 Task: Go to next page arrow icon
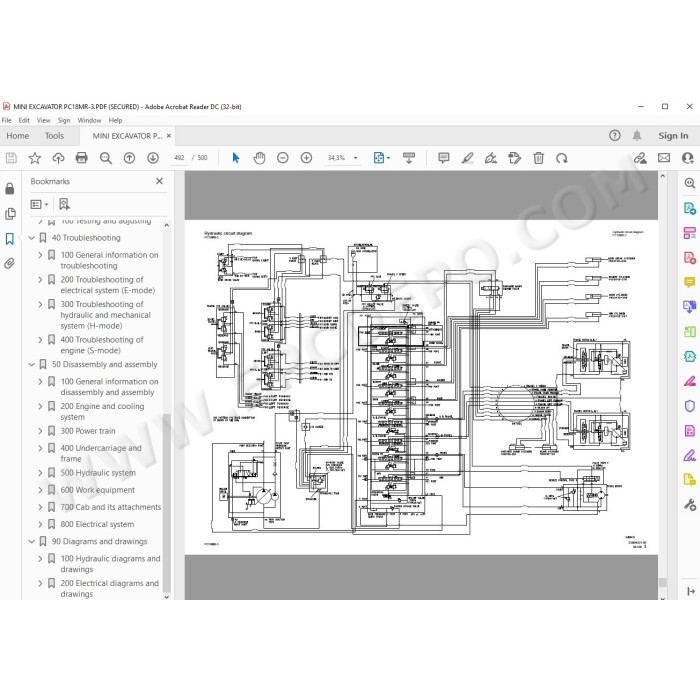(x=153, y=158)
